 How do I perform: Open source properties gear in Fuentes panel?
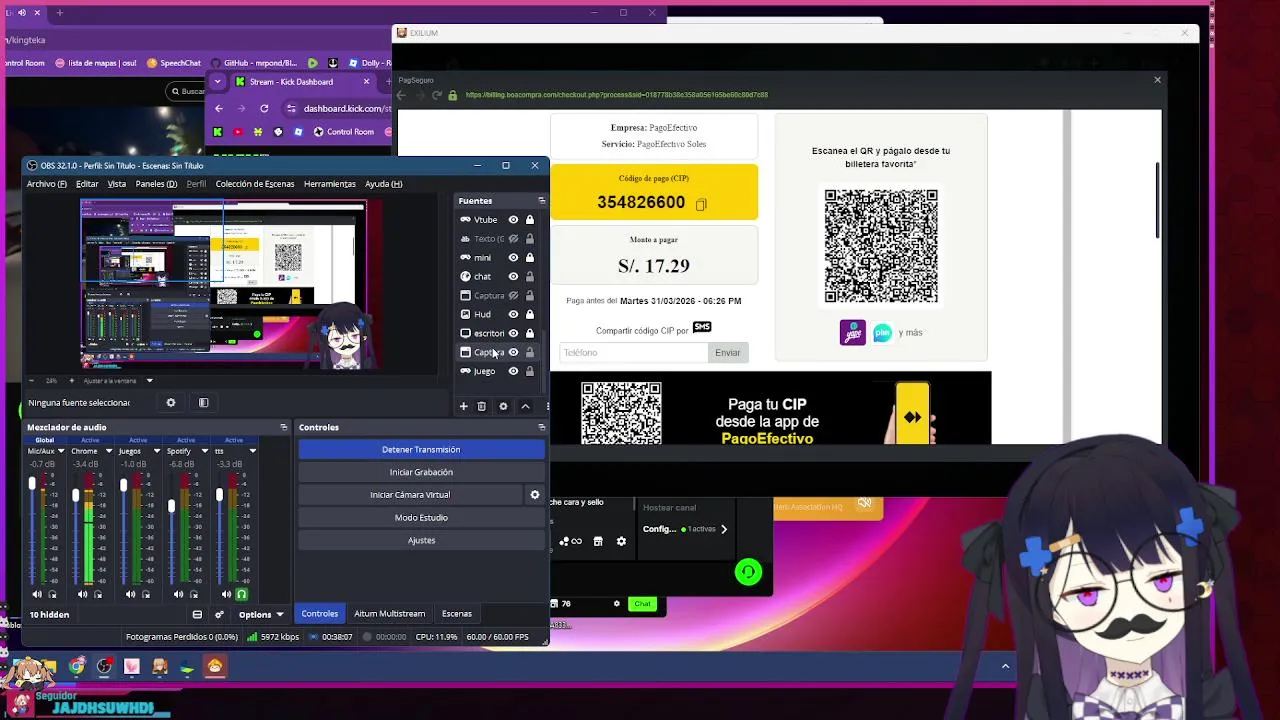[x=503, y=406]
